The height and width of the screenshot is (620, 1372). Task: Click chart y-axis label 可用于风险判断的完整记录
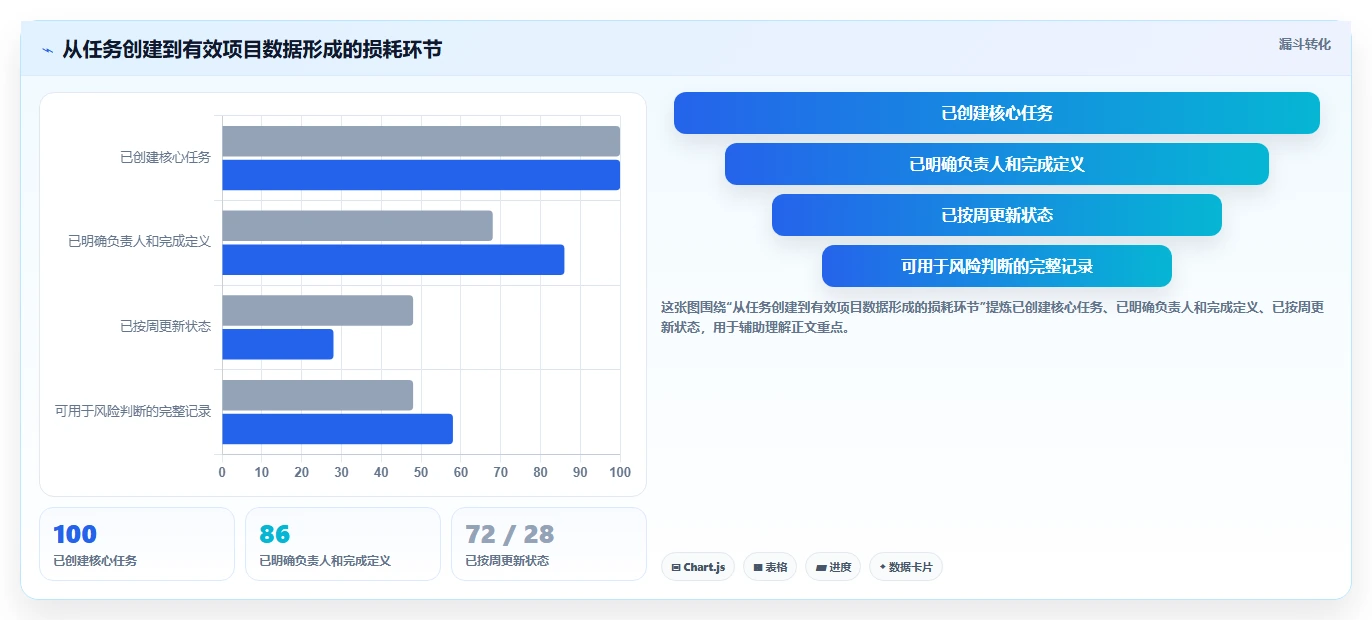coord(133,411)
